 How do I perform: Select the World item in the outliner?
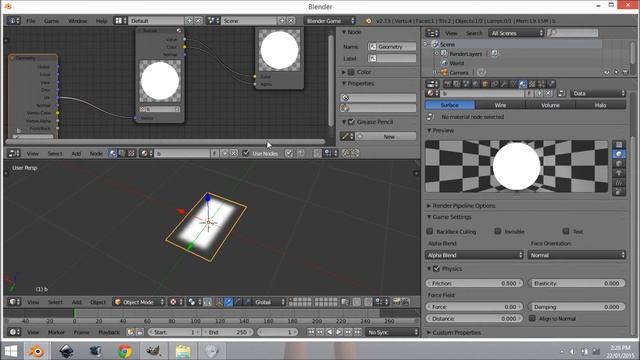(x=457, y=63)
